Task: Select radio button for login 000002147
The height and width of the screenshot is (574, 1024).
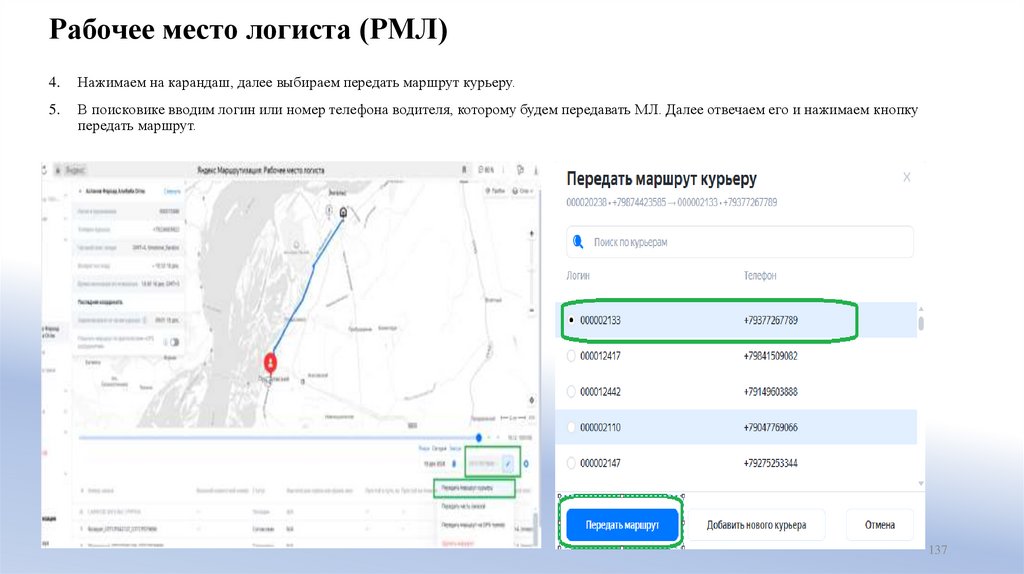Action: tap(571, 463)
